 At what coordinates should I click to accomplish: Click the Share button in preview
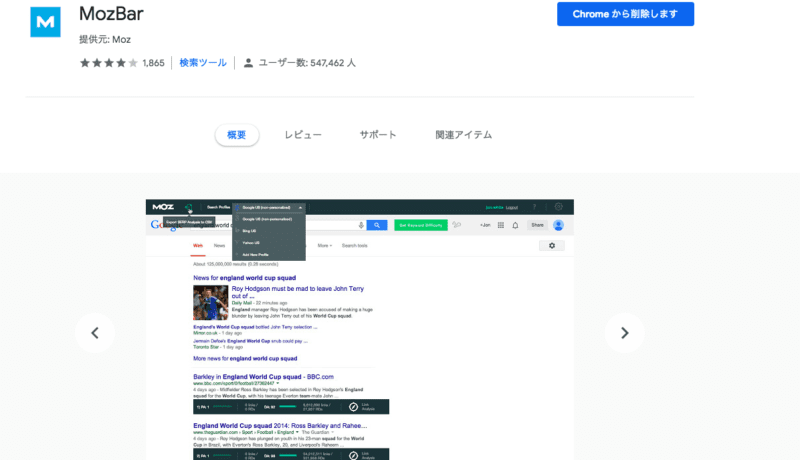[537, 225]
